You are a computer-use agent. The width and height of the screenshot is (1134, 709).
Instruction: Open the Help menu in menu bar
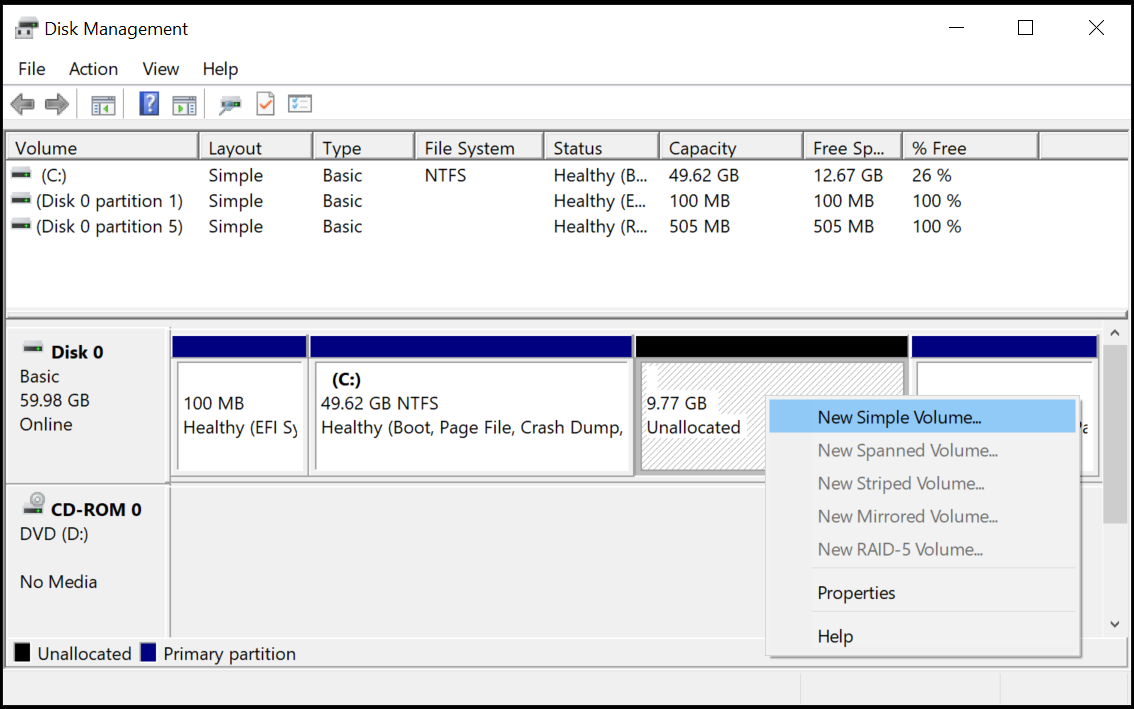220,69
